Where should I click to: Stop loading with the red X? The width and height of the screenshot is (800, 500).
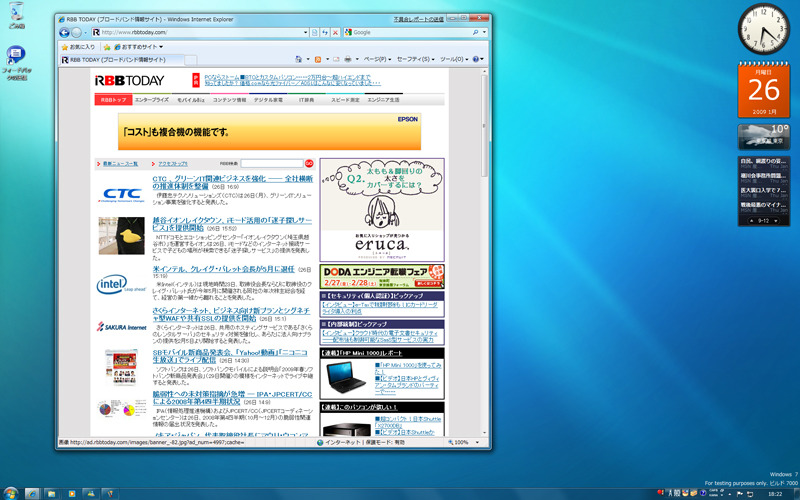335,32
